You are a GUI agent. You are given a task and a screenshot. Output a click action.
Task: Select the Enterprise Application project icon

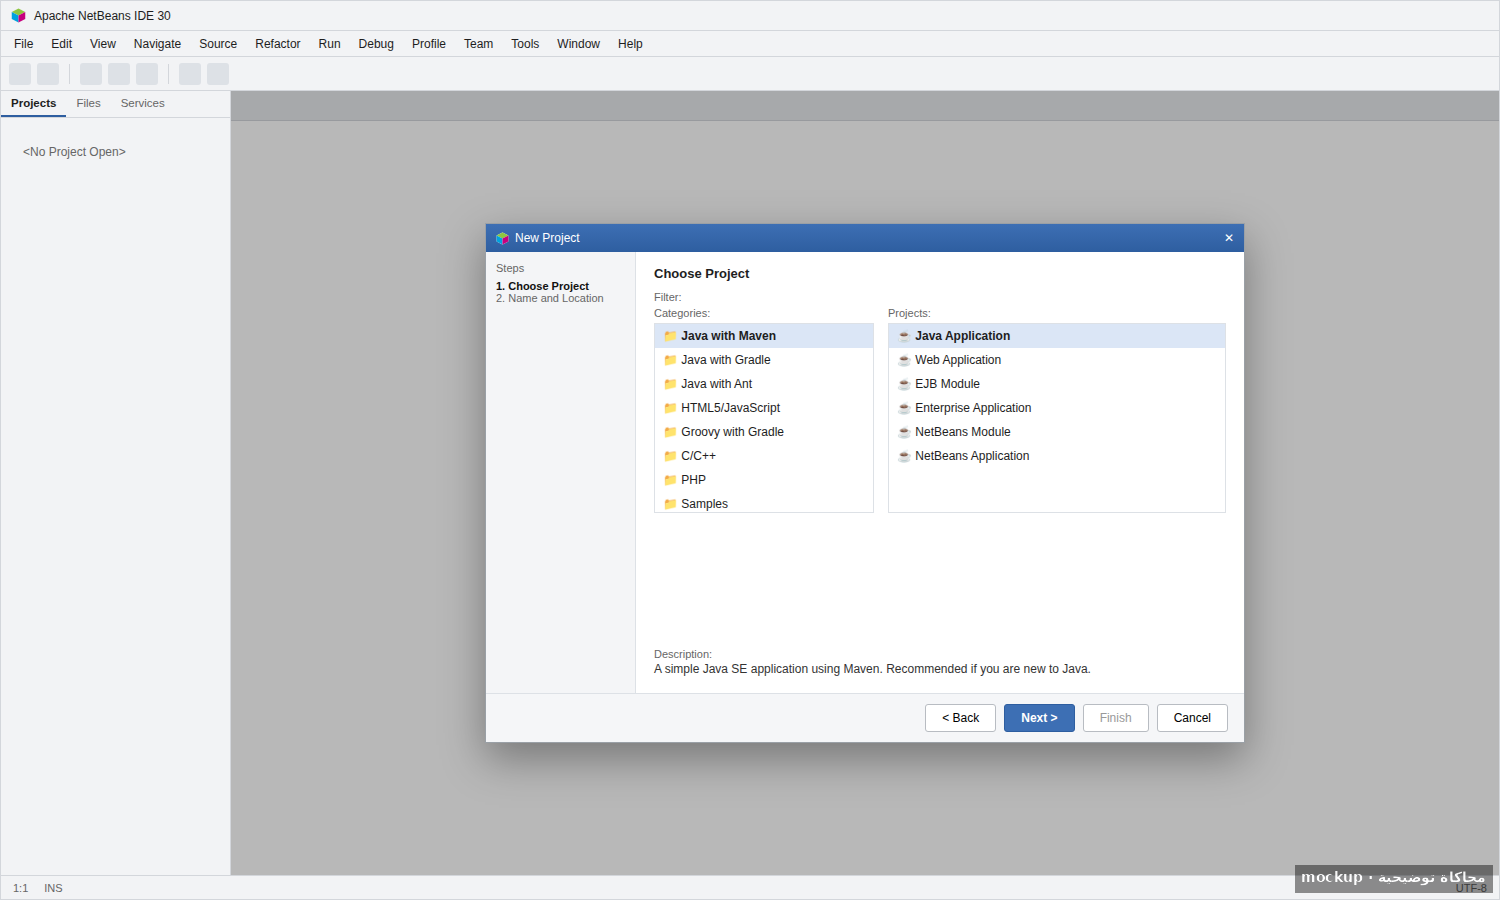(904, 408)
